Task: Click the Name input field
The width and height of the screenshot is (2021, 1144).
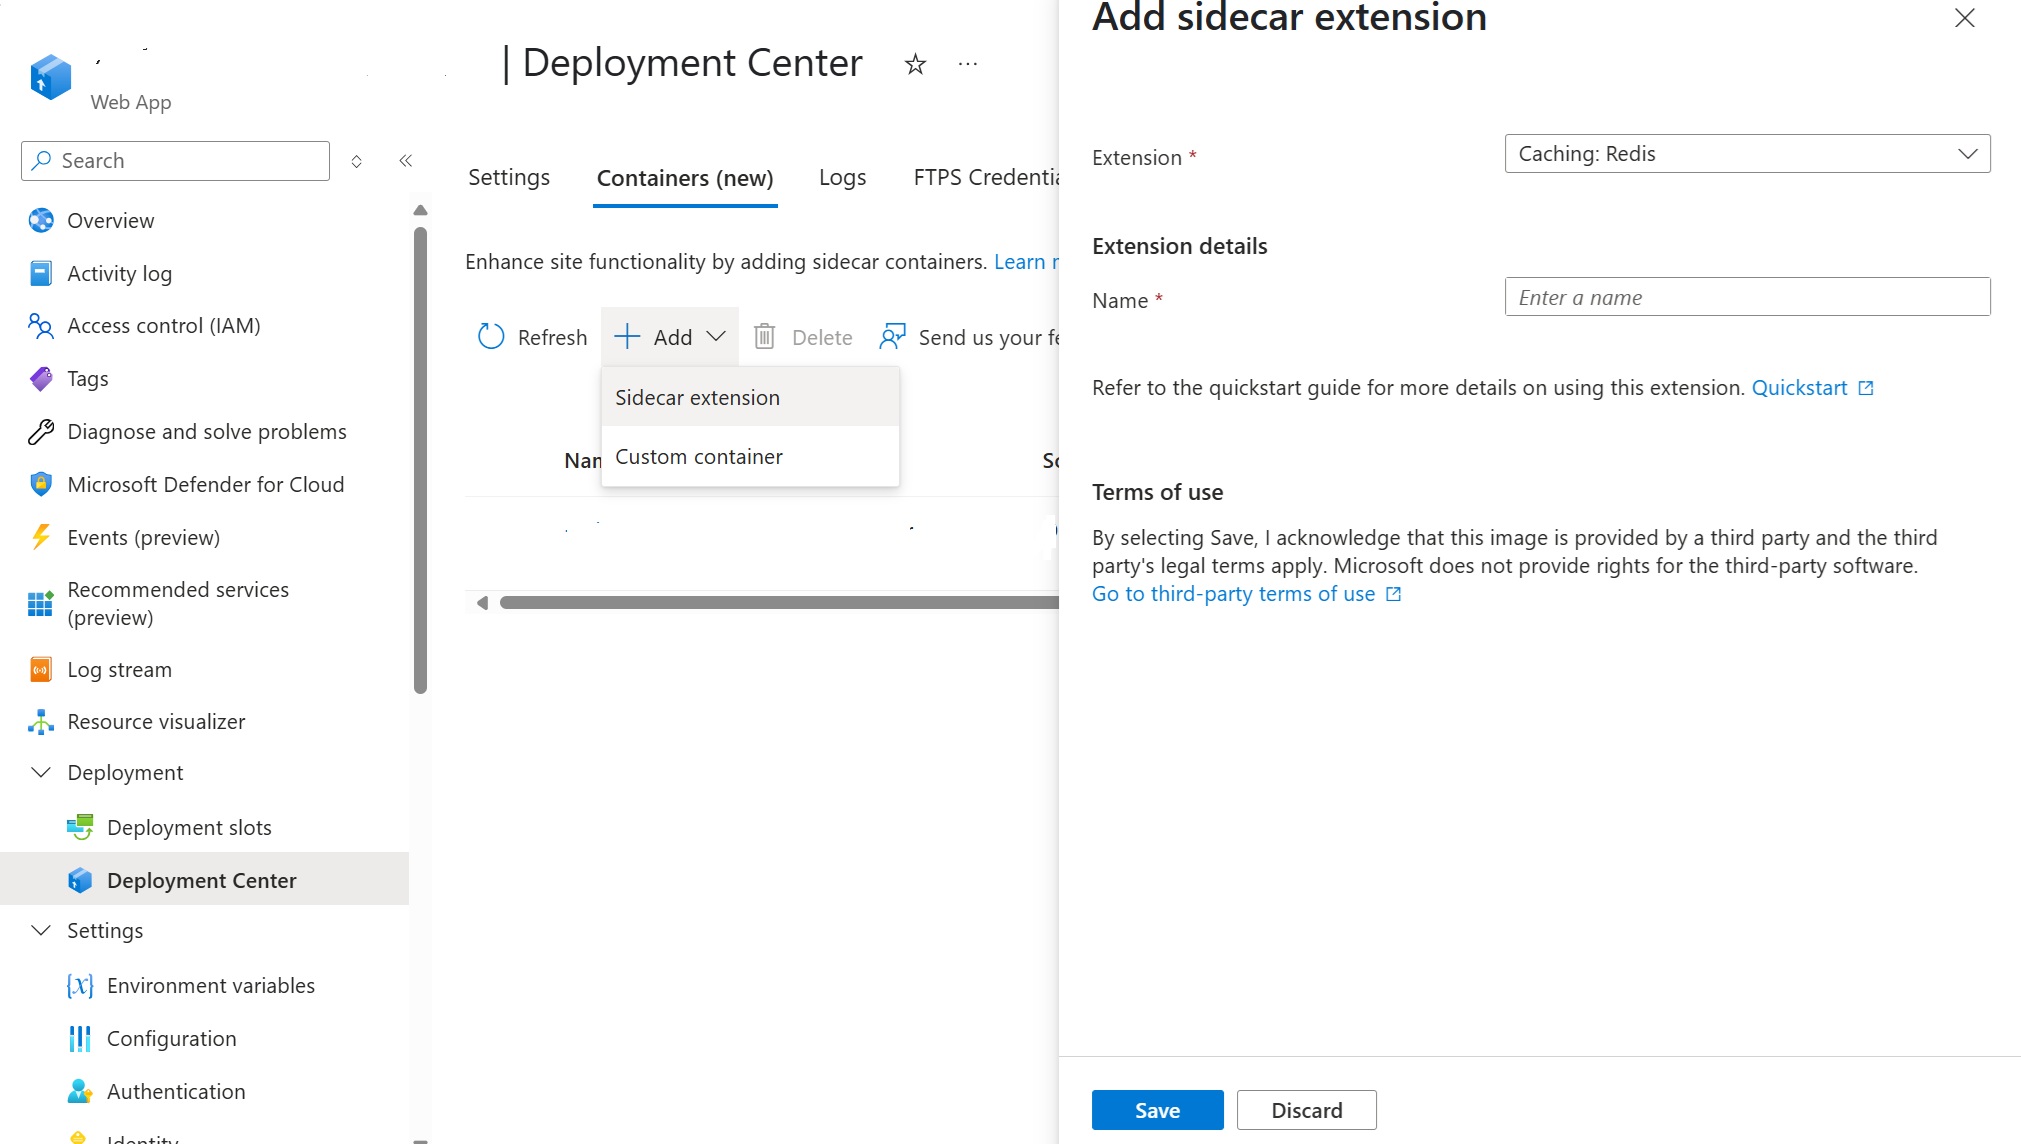Action: pos(1746,298)
